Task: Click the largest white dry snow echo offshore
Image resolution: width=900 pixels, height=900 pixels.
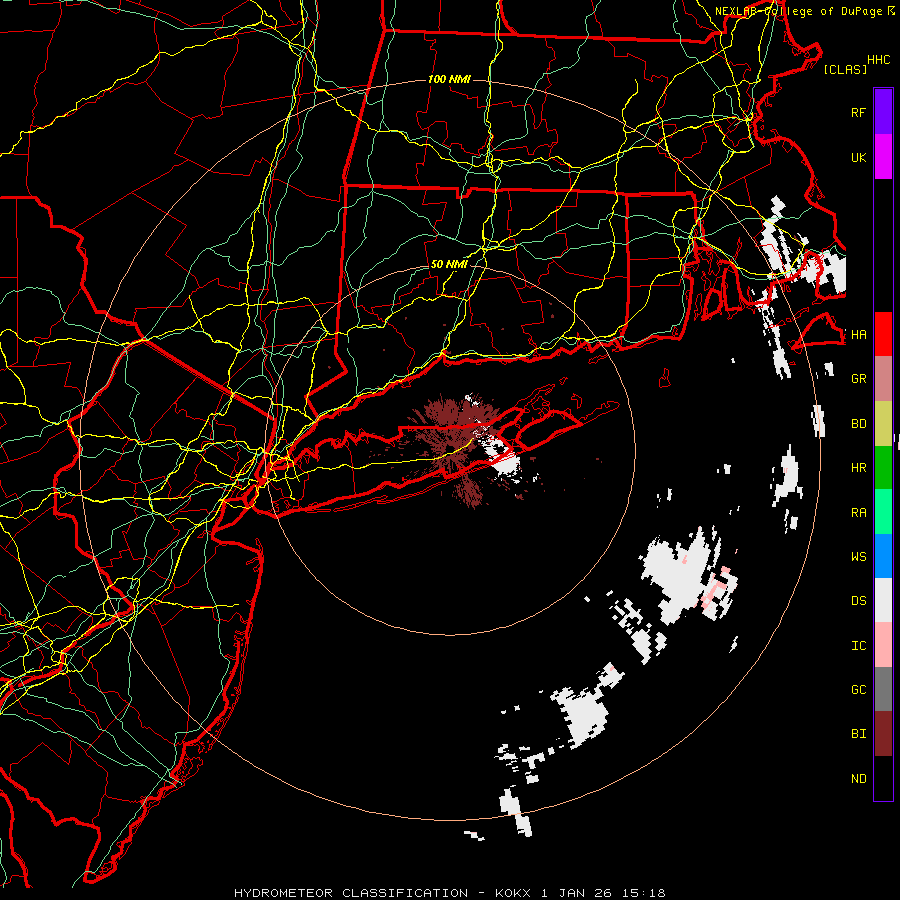Action: [680, 577]
